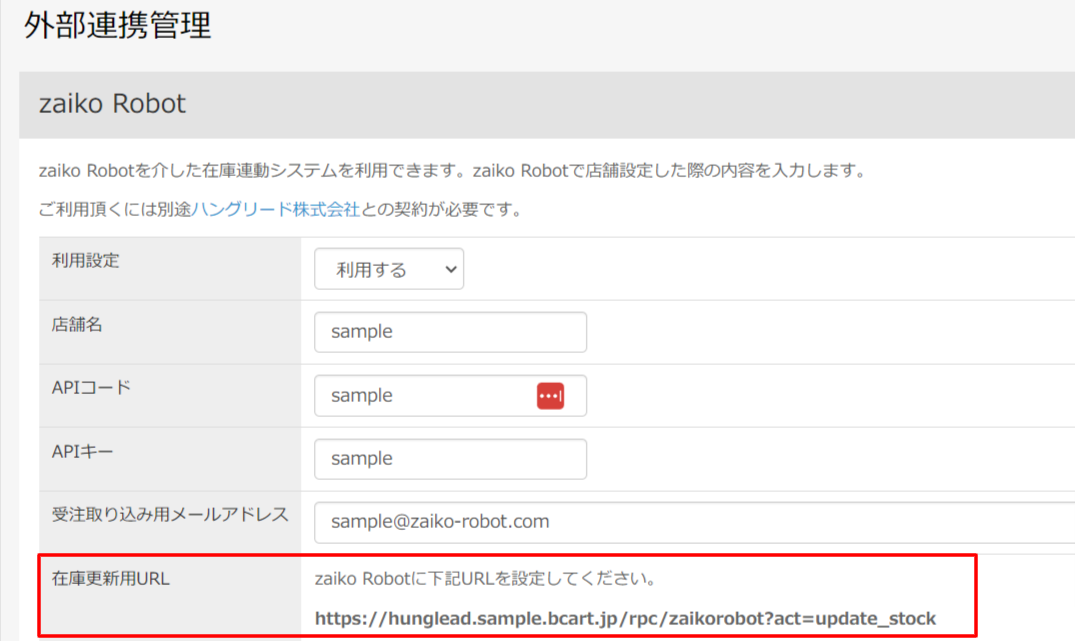This screenshot has width=1075, height=641.
Task: Click the red password manager icon in APIコード field
Action: pos(550,396)
